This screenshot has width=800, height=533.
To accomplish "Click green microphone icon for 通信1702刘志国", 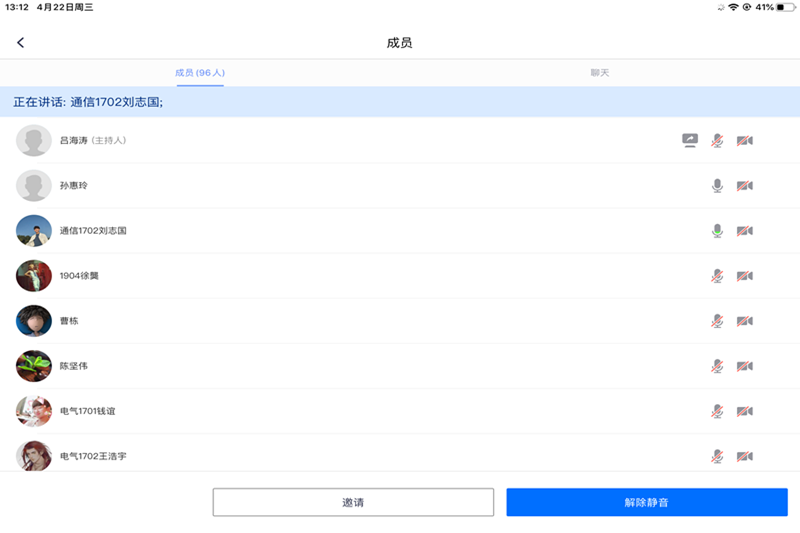I will [717, 231].
